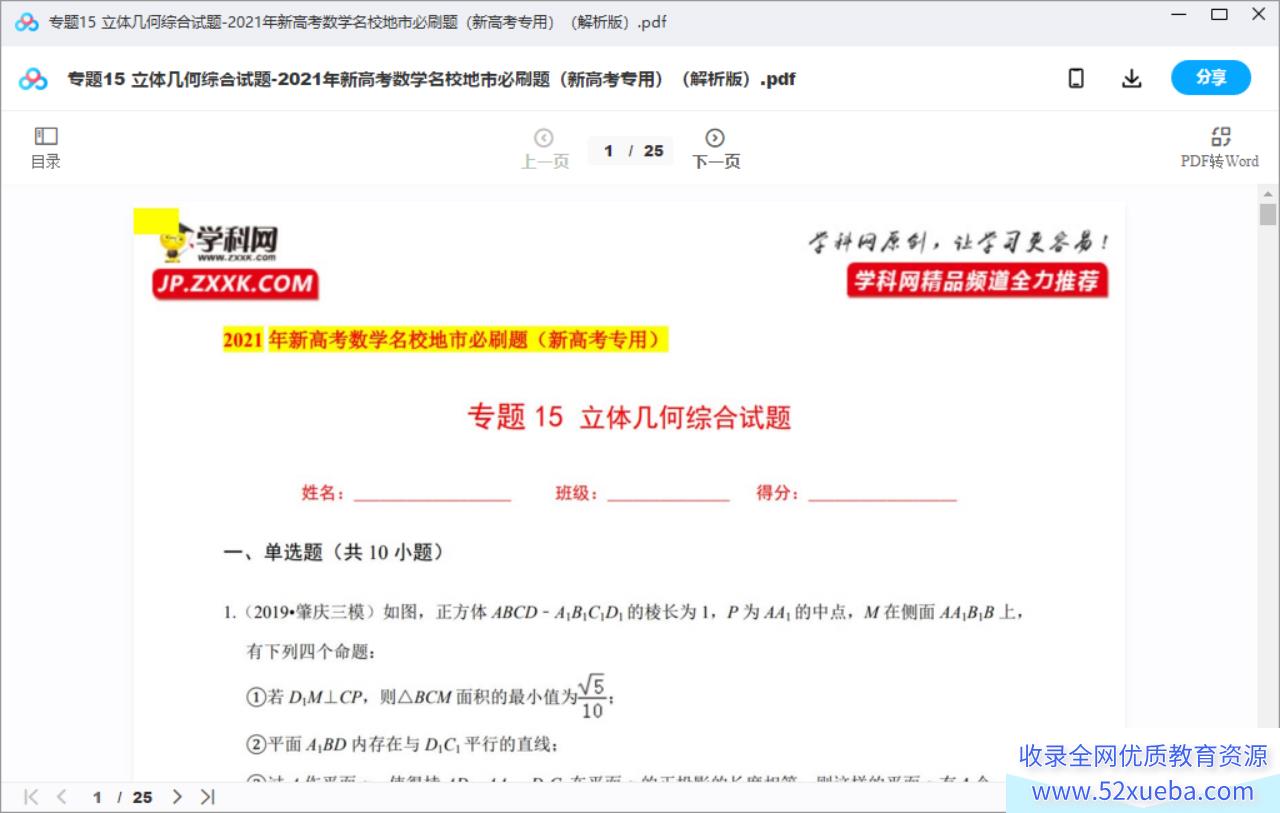Screen dimensions: 1280x813
Task: Click the JP.ZXXK.COM banner in document
Action: [234, 284]
